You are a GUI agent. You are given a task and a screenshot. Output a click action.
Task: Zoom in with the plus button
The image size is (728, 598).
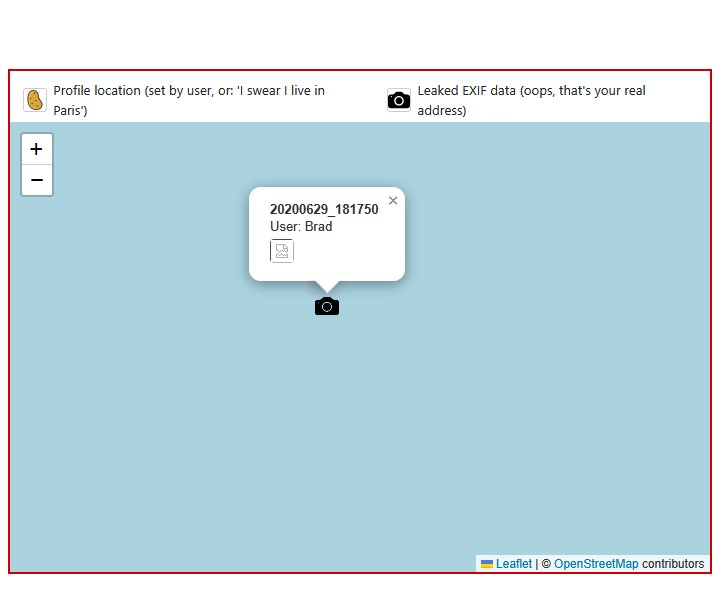pyautogui.click(x=37, y=149)
